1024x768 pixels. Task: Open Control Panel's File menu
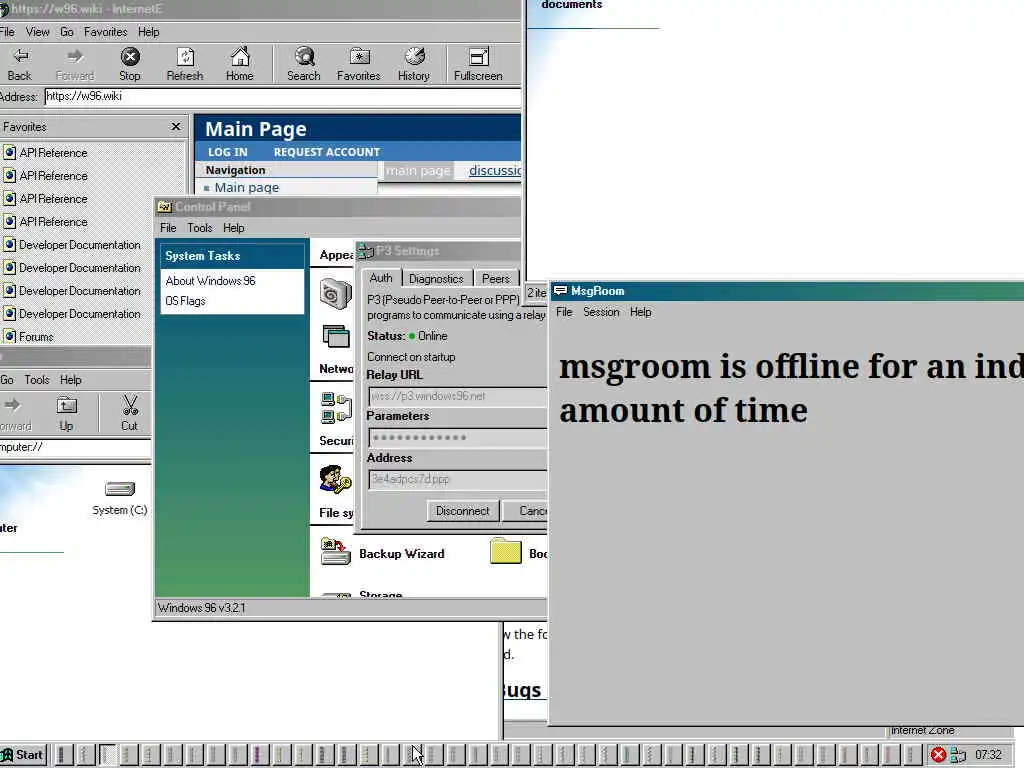point(168,228)
